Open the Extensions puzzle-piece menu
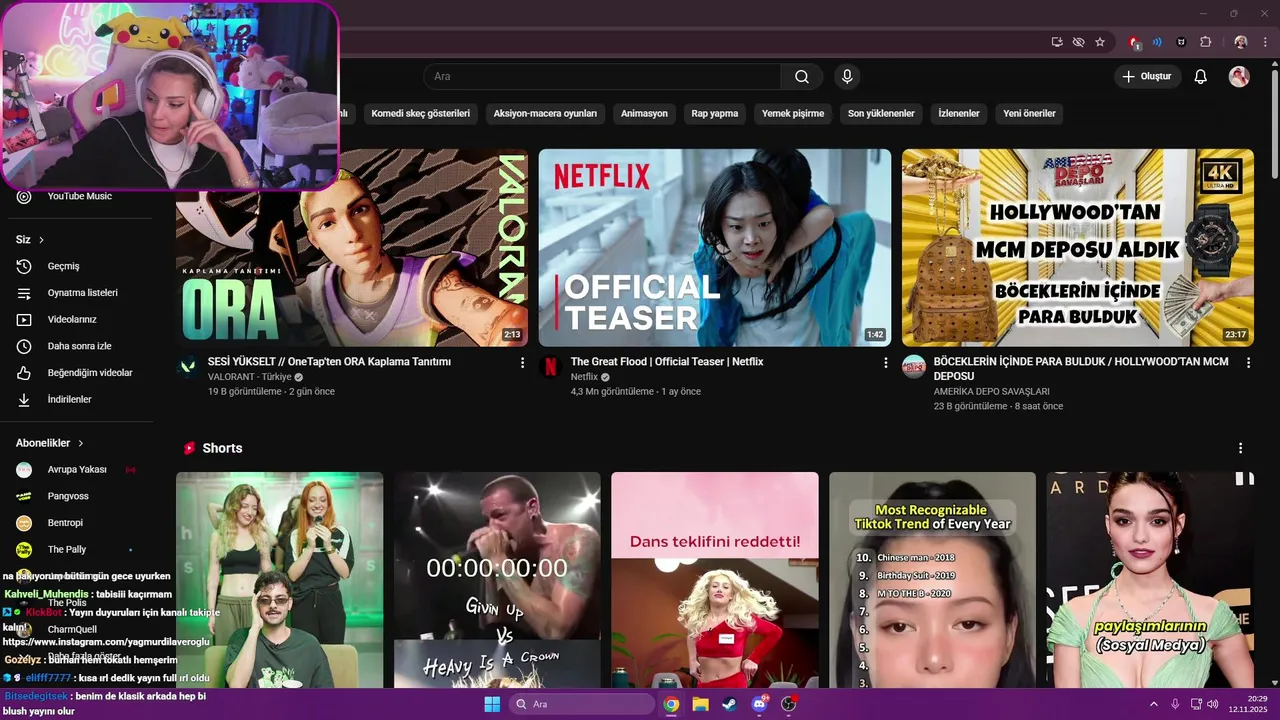Viewport: 1280px width, 720px height. point(1205,42)
